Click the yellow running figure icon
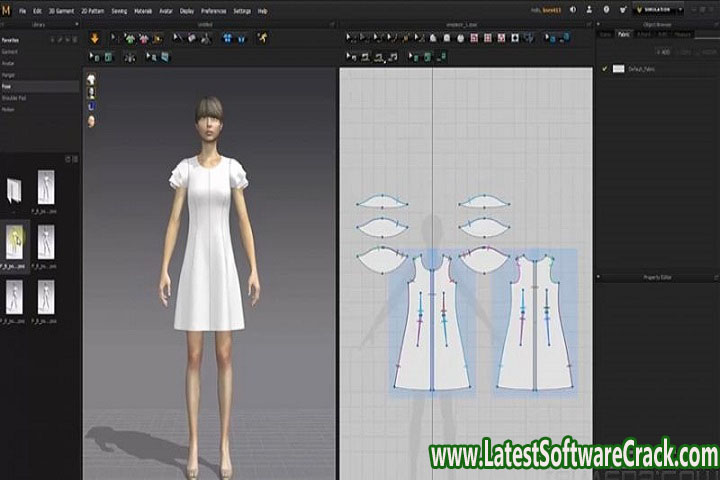720x480 pixels. [x=262, y=38]
